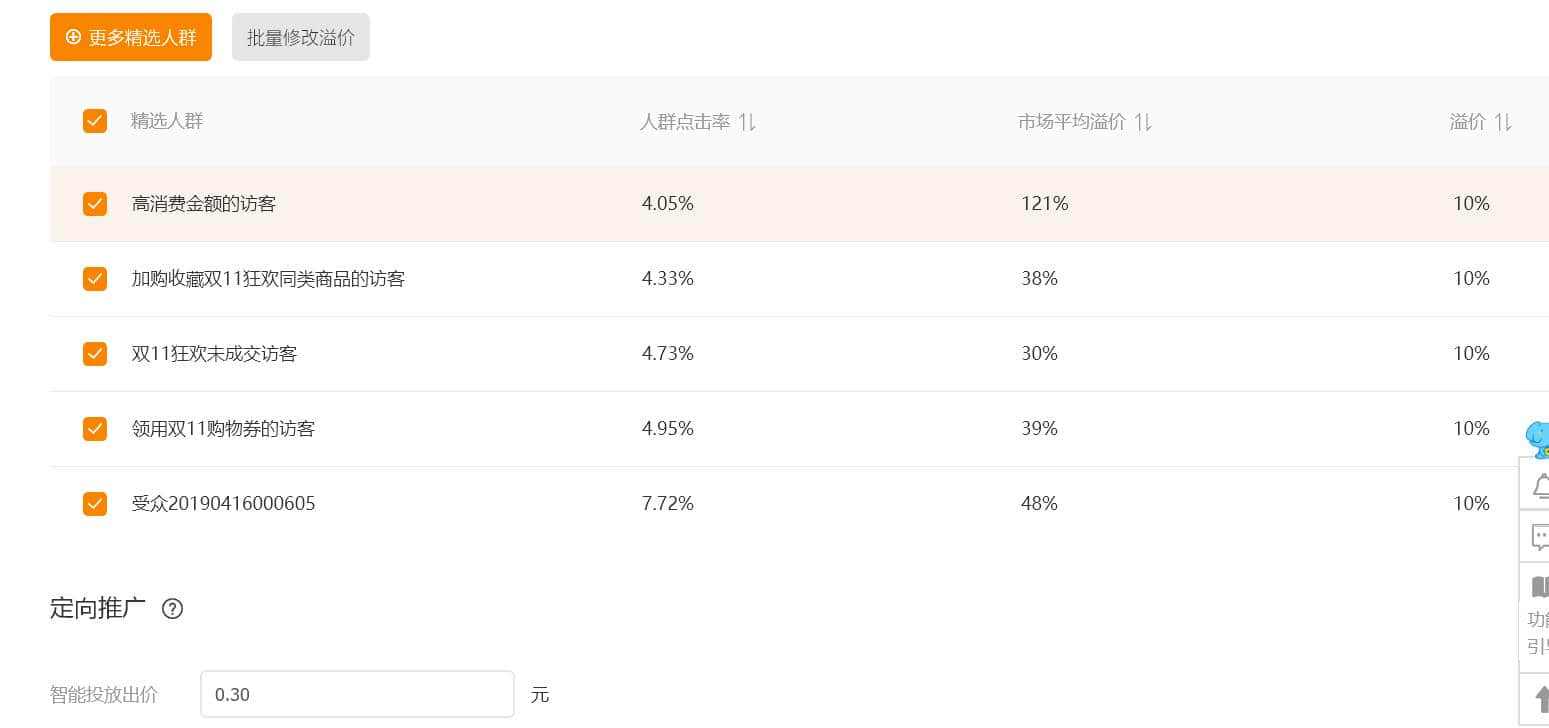Uncheck the 高消费金额的访客 checkbox
The image size is (1549, 728).
click(x=95, y=204)
